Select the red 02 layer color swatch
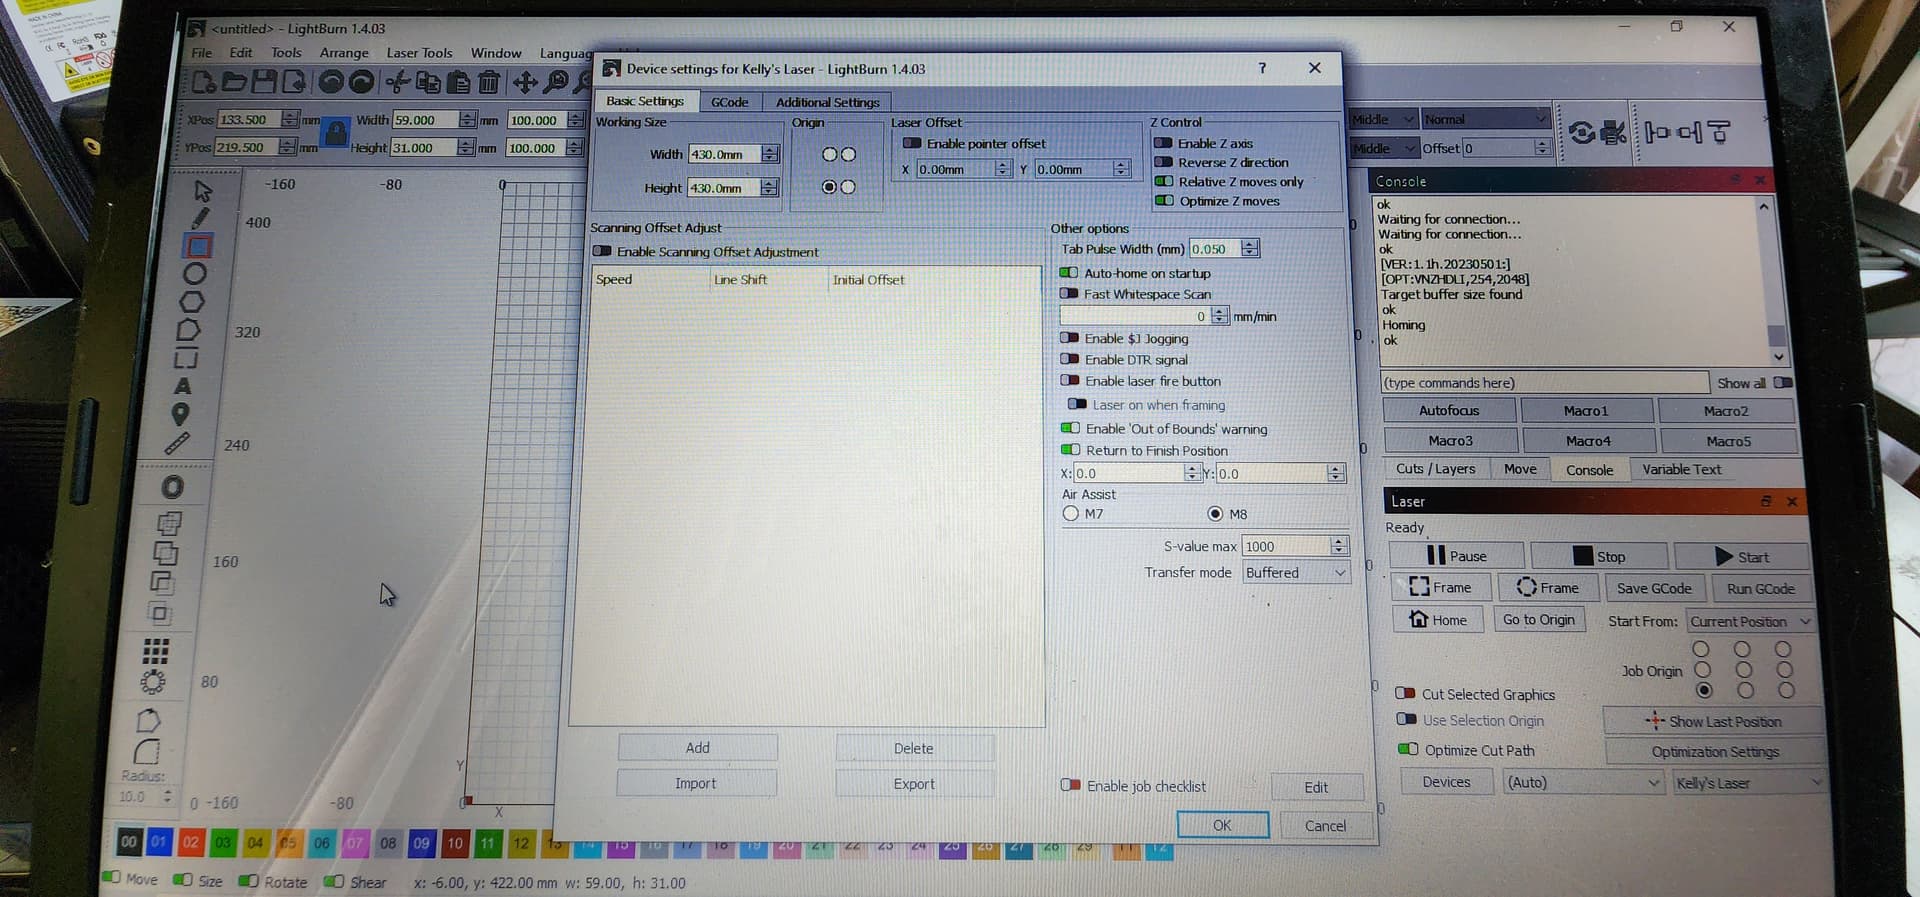Screen dimensions: 1920x897 click(x=190, y=842)
